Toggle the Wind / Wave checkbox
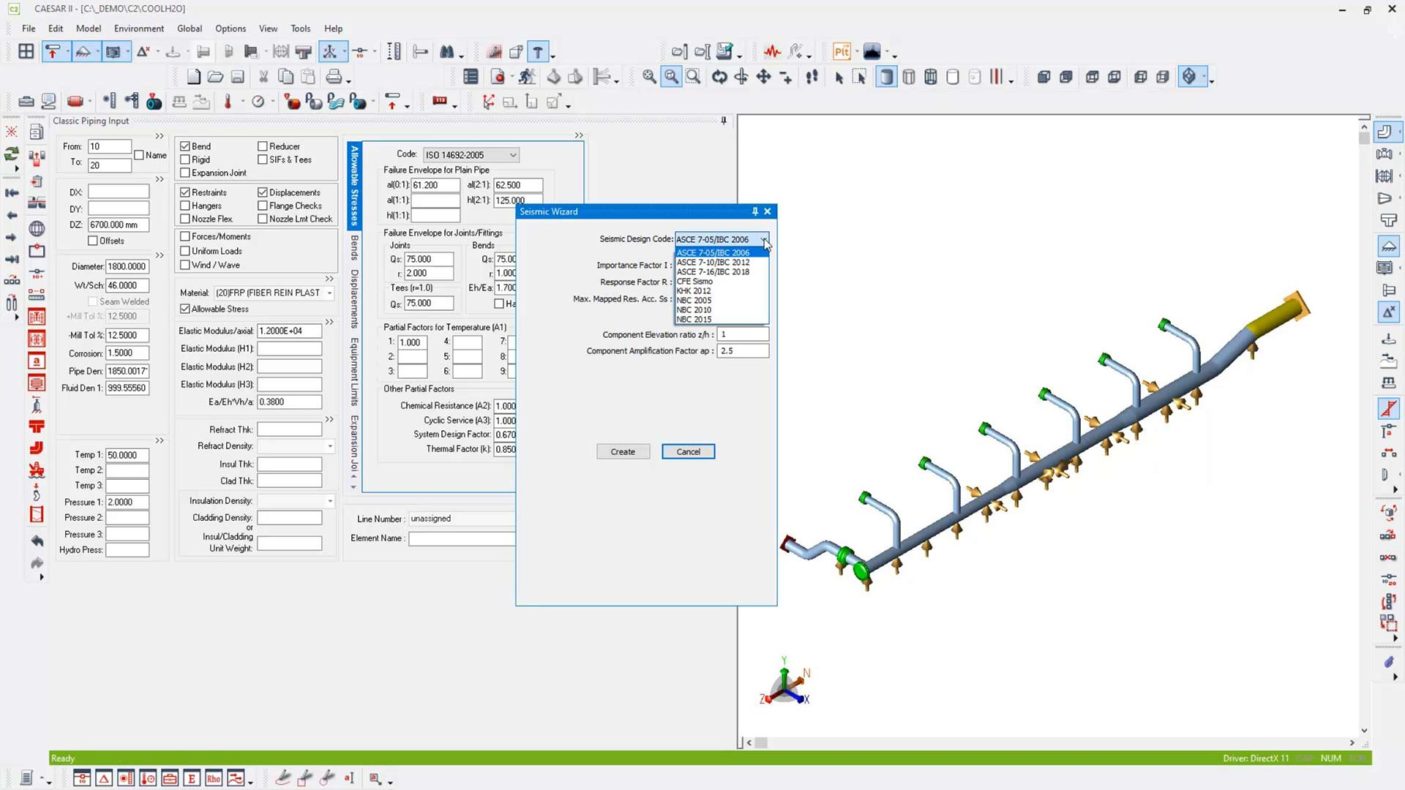 click(x=185, y=265)
